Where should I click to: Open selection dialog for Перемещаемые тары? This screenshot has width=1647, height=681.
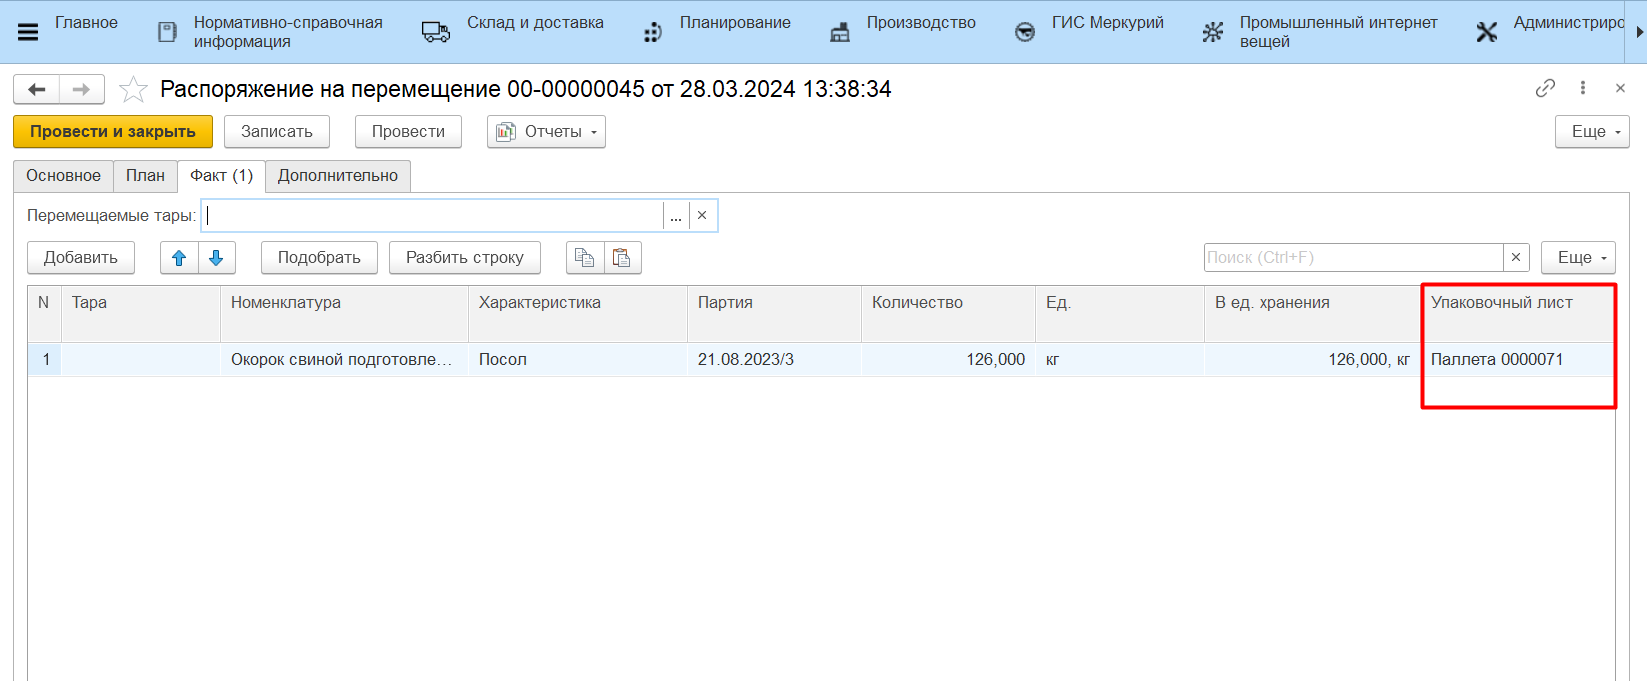pos(676,216)
